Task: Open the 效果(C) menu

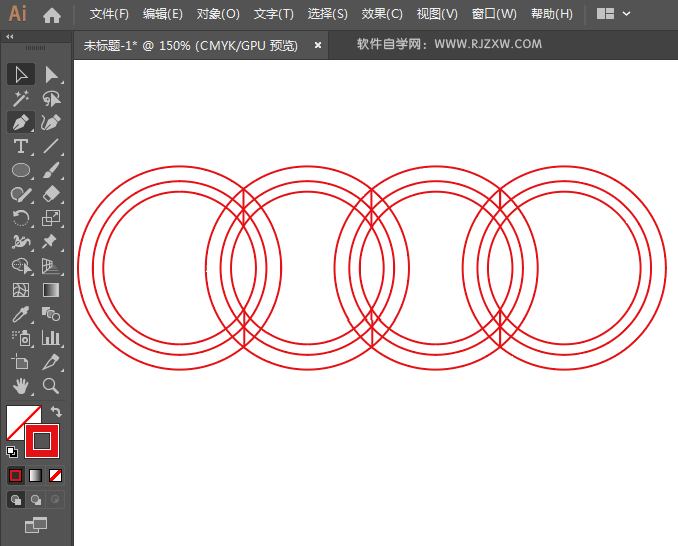Action: [382, 14]
